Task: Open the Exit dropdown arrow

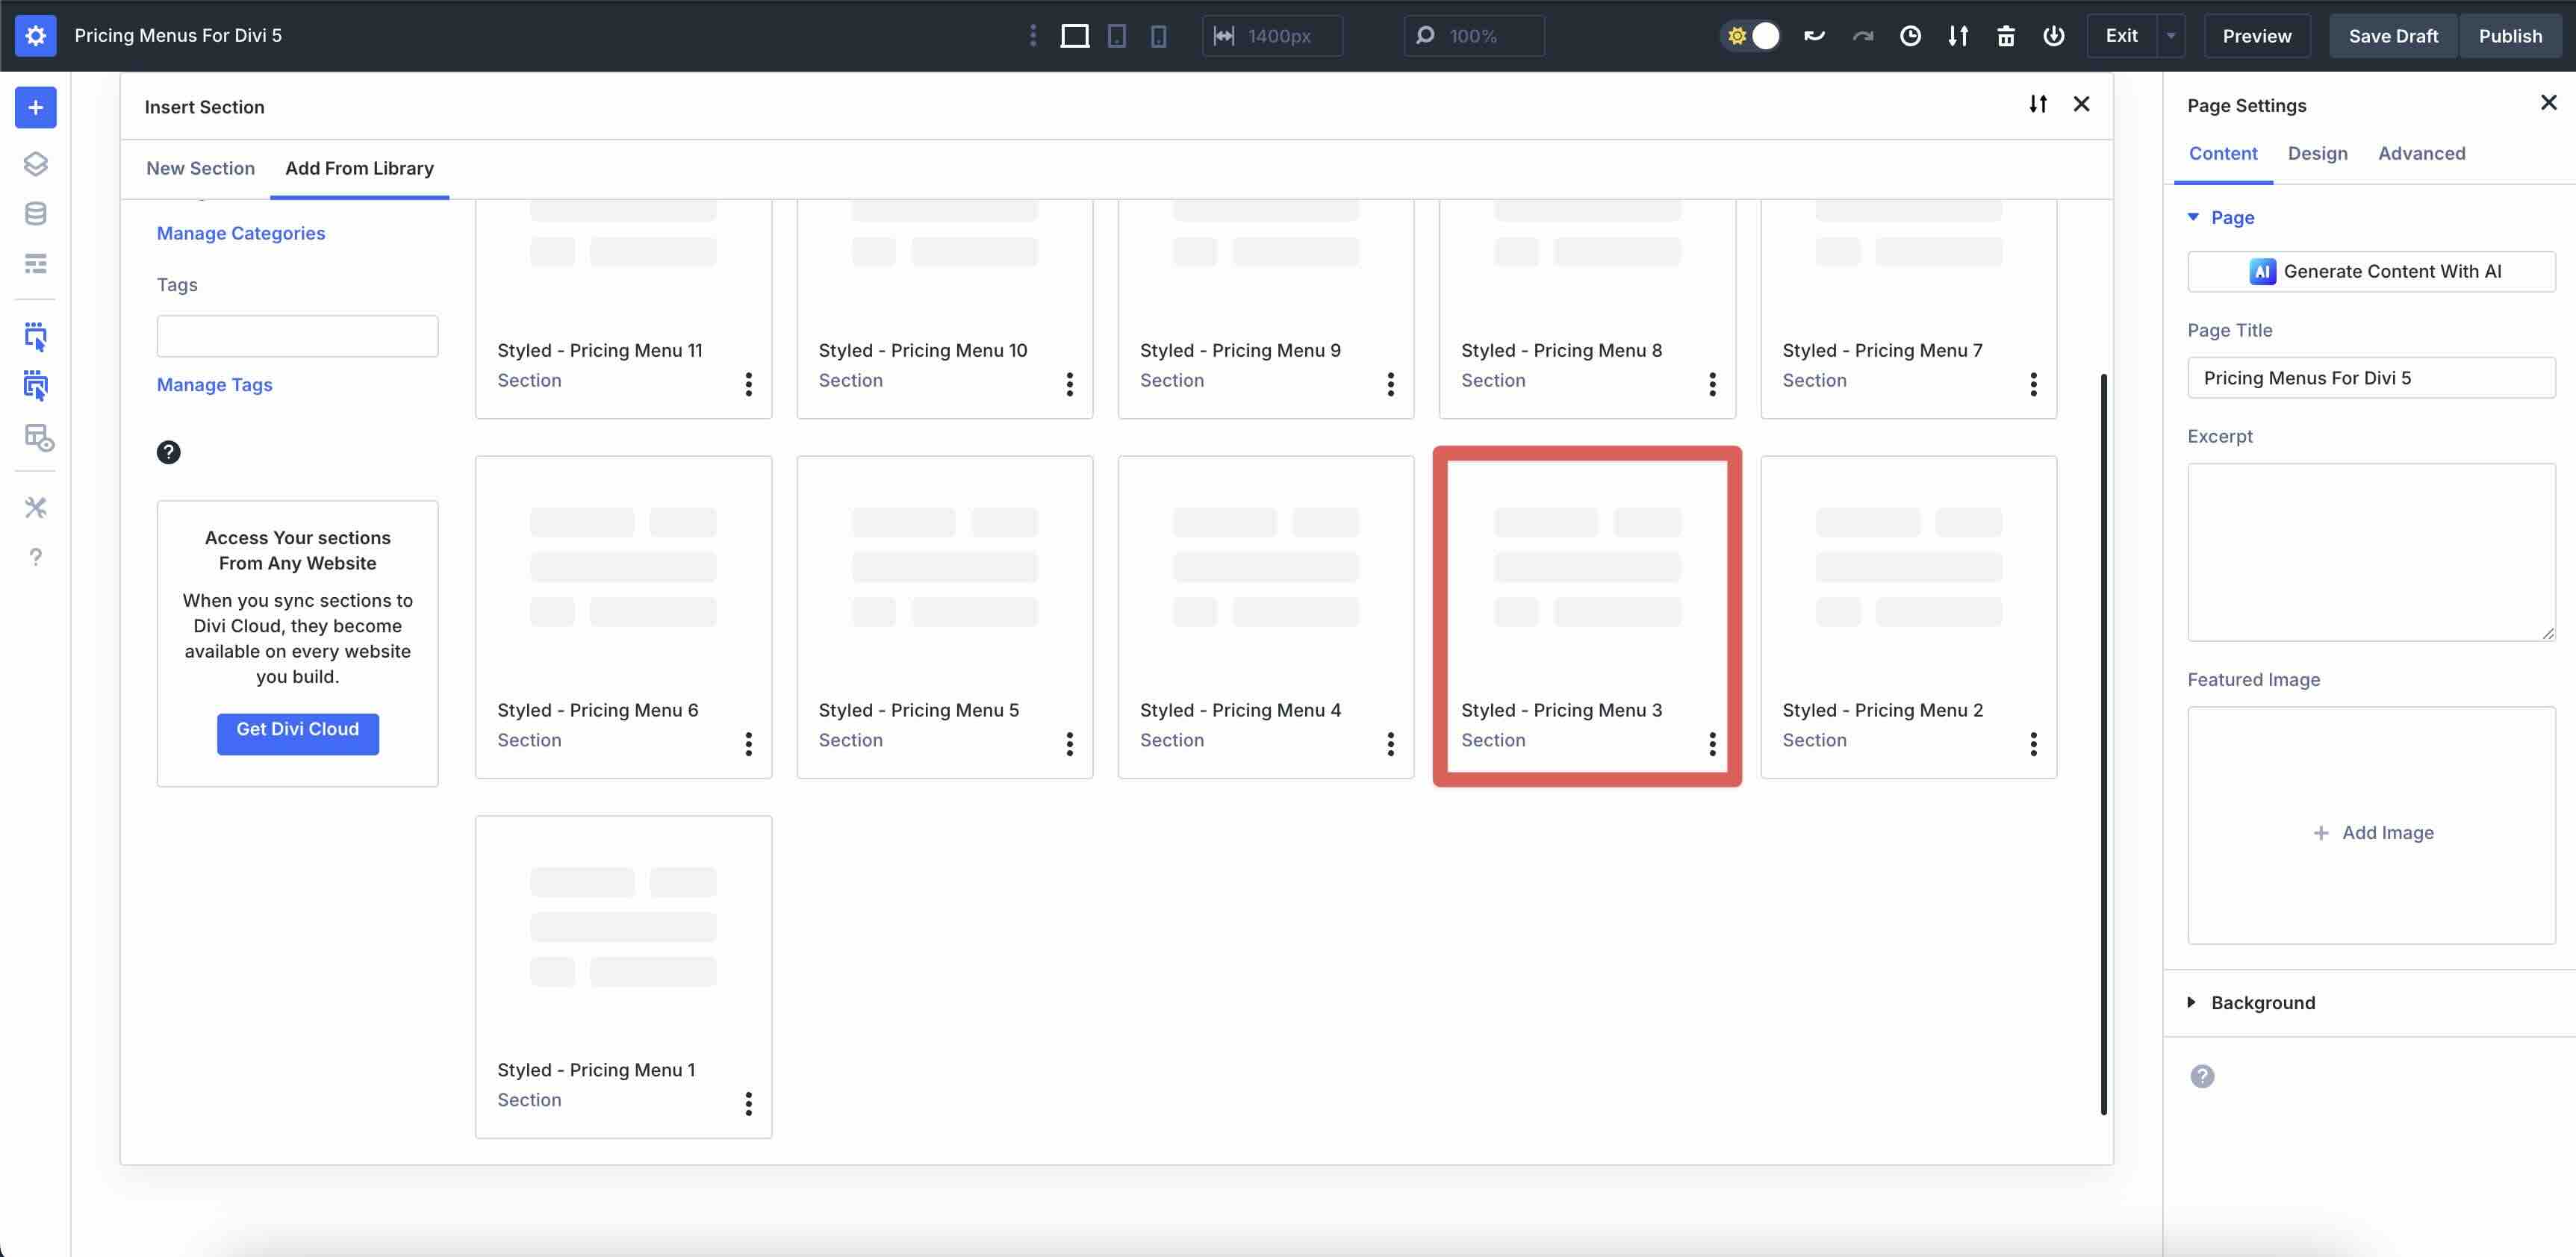Action: [x=2170, y=35]
